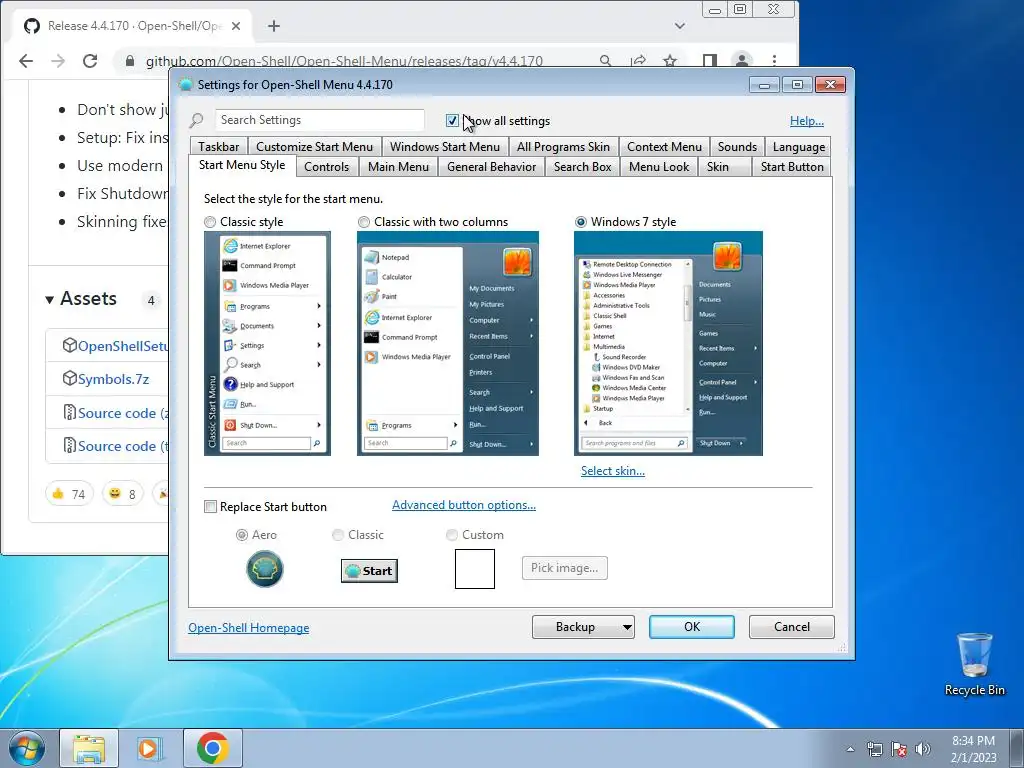
Task: Select the Windows 7 style radio button
Action: [x=581, y=222]
